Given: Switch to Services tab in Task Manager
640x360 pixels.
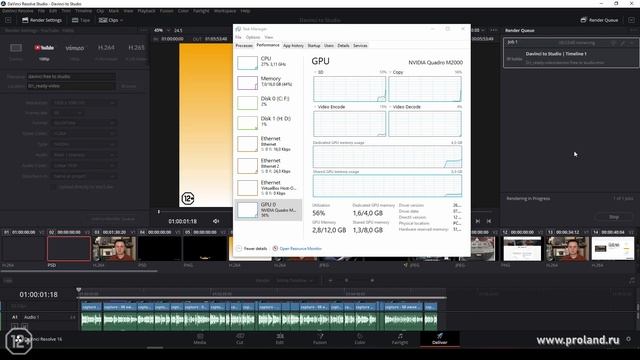Looking at the screenshot, I should pos(360,46).
